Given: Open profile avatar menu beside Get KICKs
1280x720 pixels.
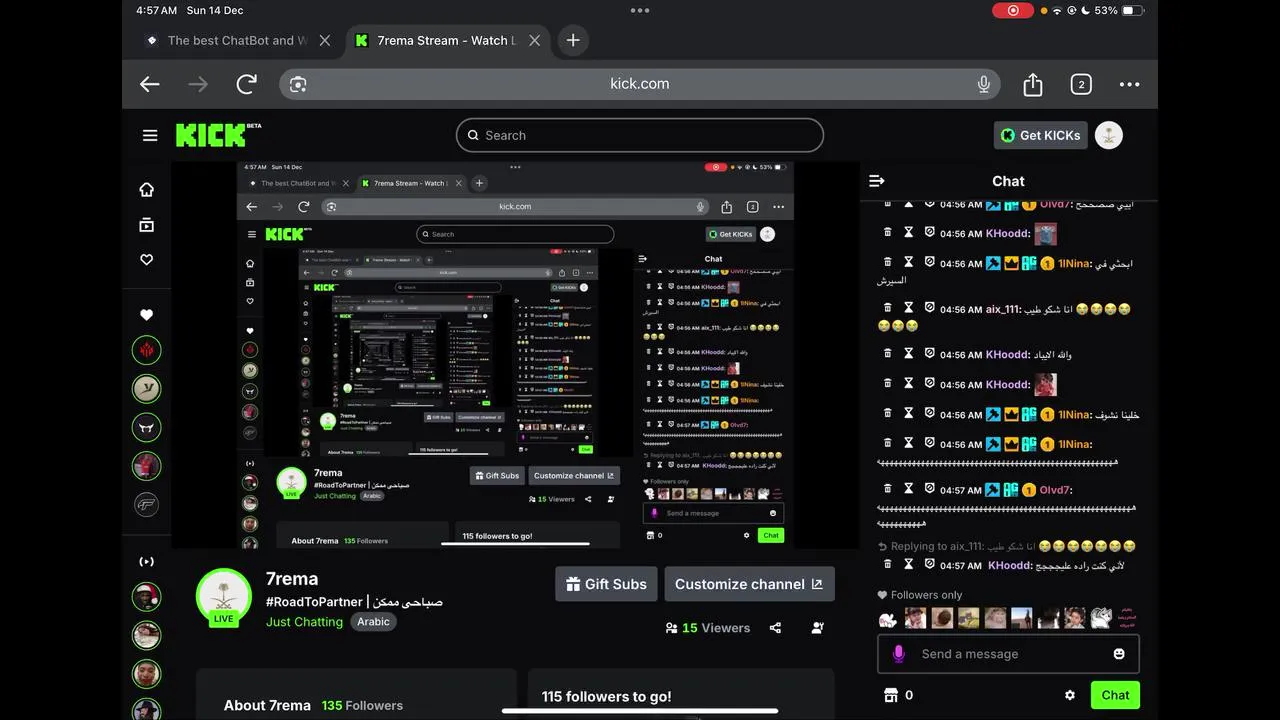Looking at the screenshot, I should pyautogui.click(x=1109, y=135).
